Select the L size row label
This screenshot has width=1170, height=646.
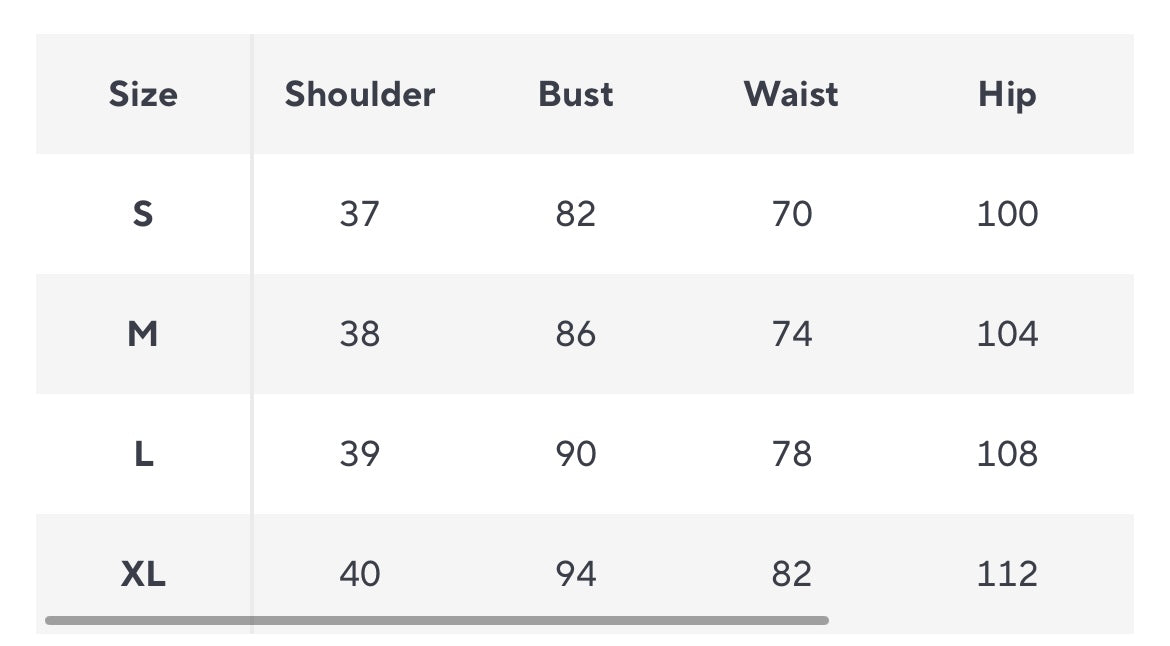[143, 454]
